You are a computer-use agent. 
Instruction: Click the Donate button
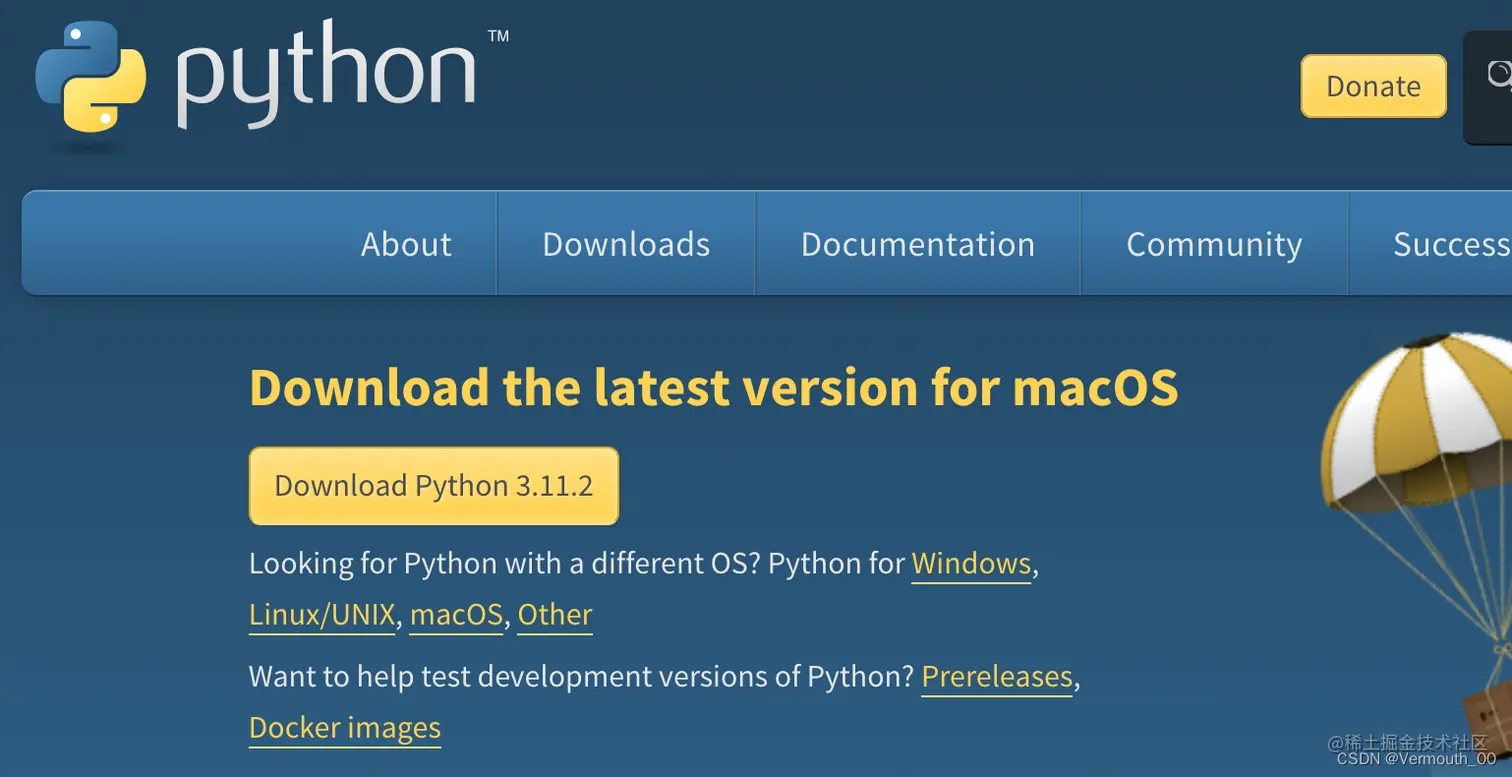[x=1373, y=86]
